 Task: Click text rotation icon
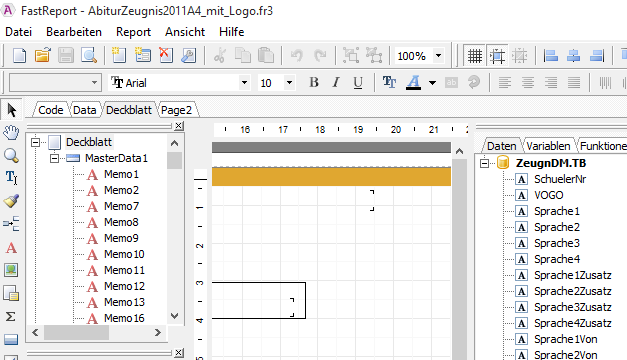(x=474, y=82)
